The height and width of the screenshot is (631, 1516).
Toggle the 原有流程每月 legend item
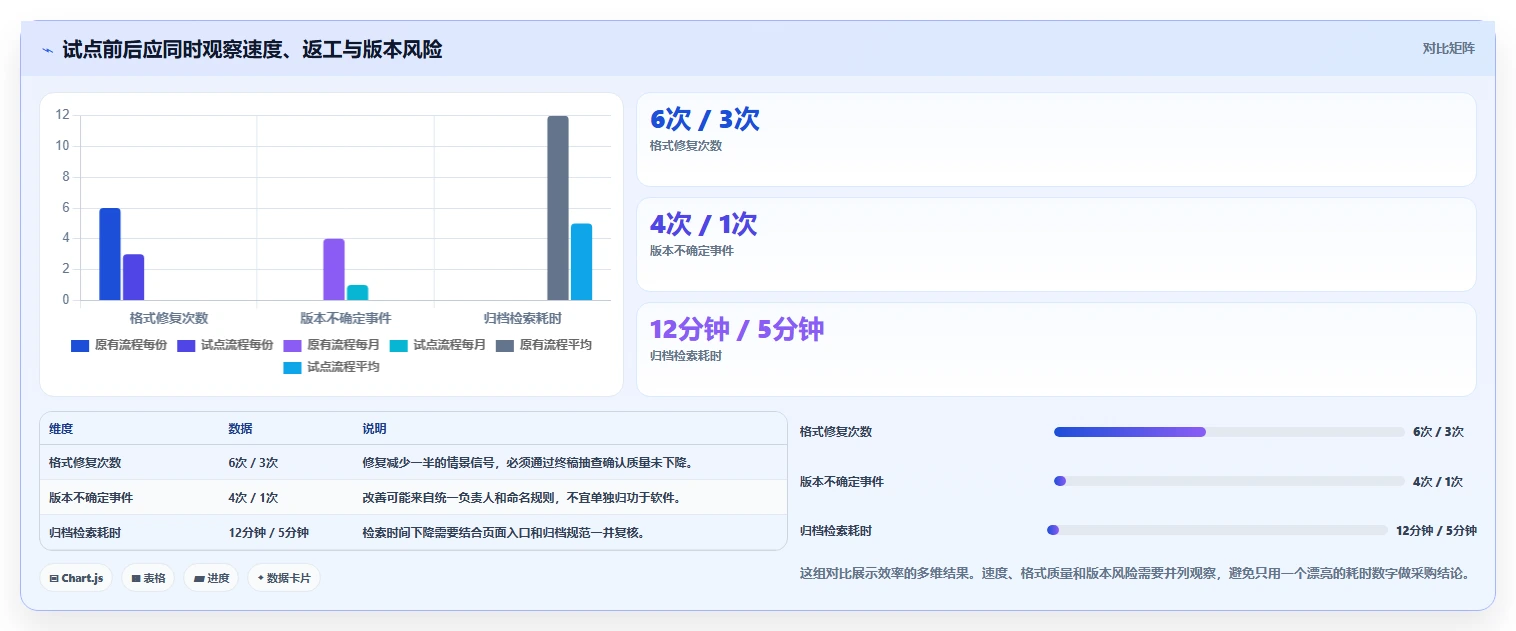click(331, 345)
